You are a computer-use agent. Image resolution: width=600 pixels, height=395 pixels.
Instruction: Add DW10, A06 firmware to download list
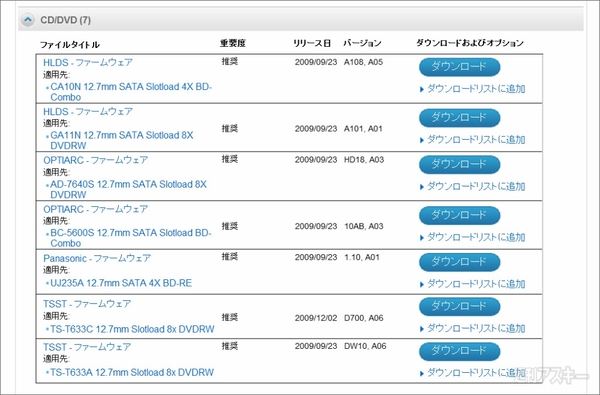coord(473,373)
